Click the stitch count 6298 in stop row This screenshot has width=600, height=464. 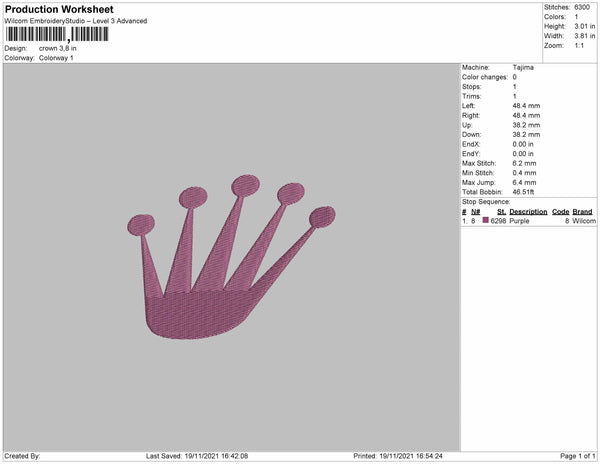coord(498,221)
